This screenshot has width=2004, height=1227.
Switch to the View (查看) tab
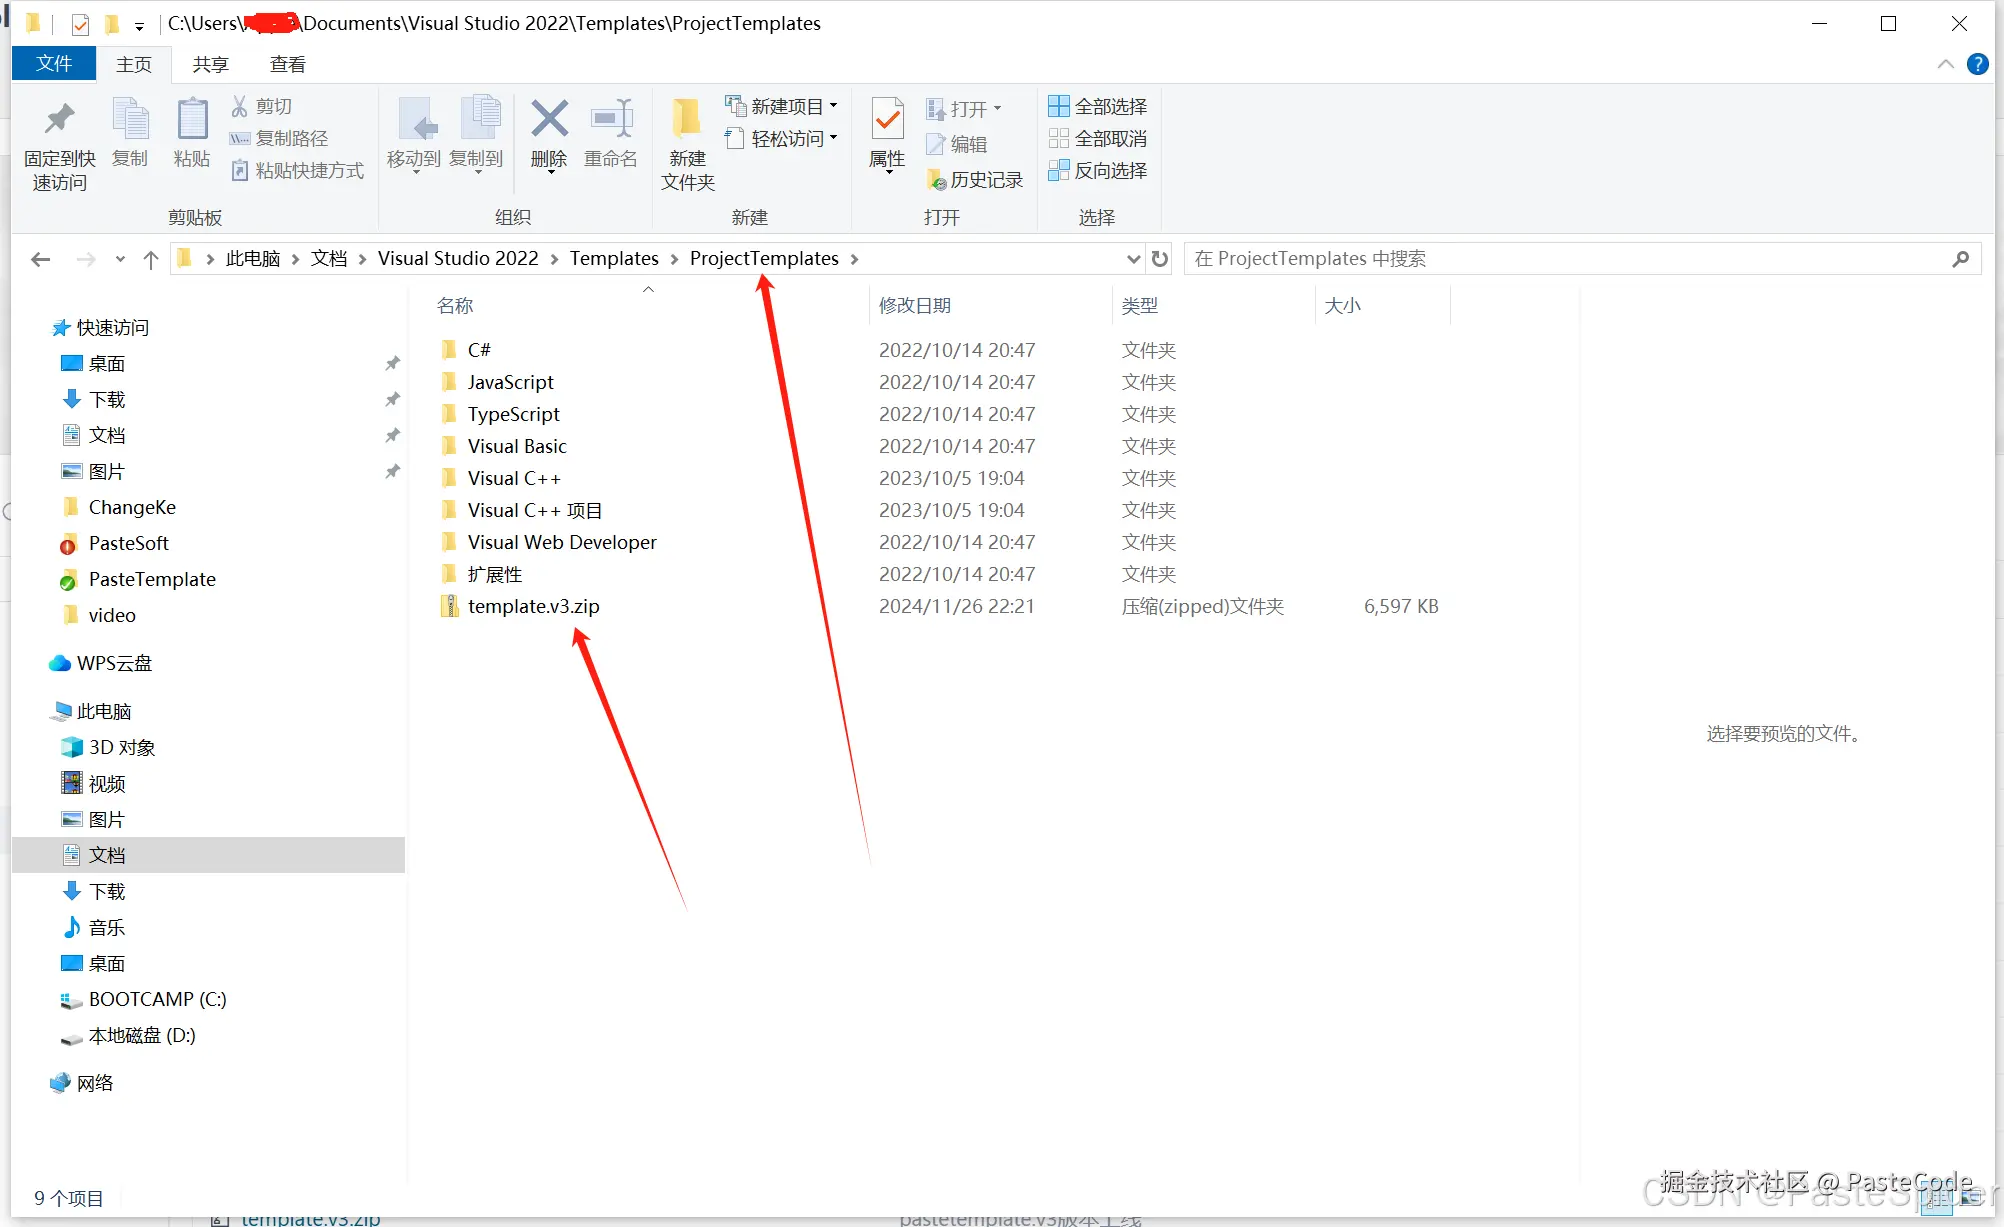[287, 64]
